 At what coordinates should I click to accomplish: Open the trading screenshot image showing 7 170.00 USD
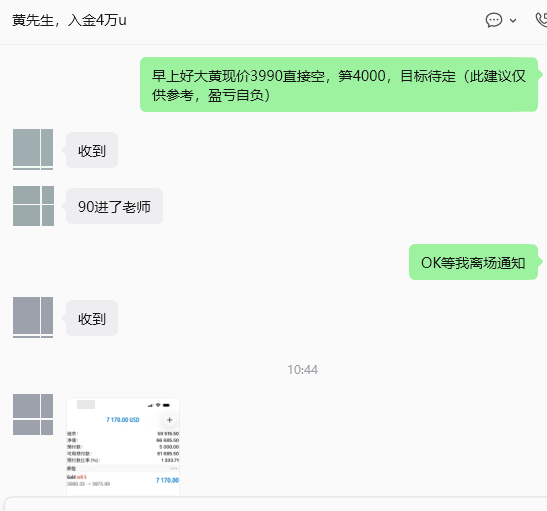coord(123,446)
